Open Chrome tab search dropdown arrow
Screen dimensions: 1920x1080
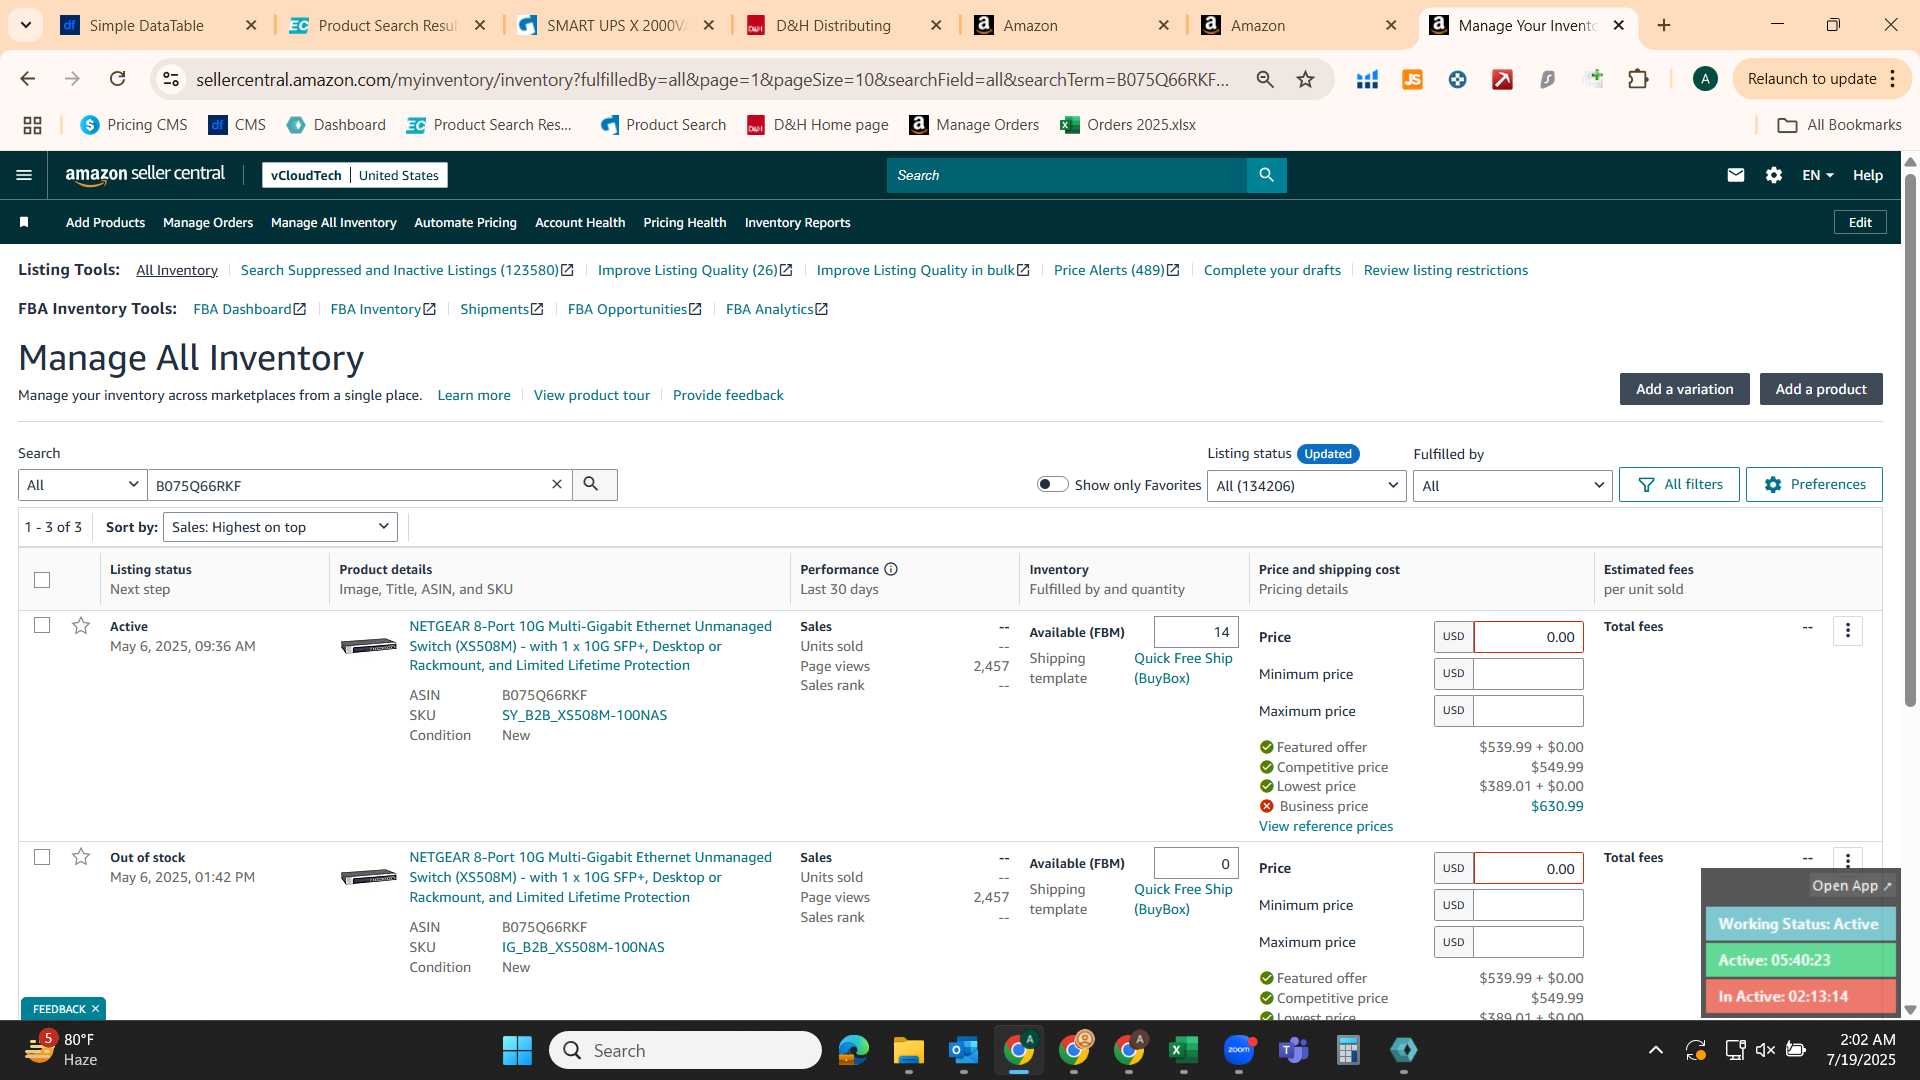point(25,25)
